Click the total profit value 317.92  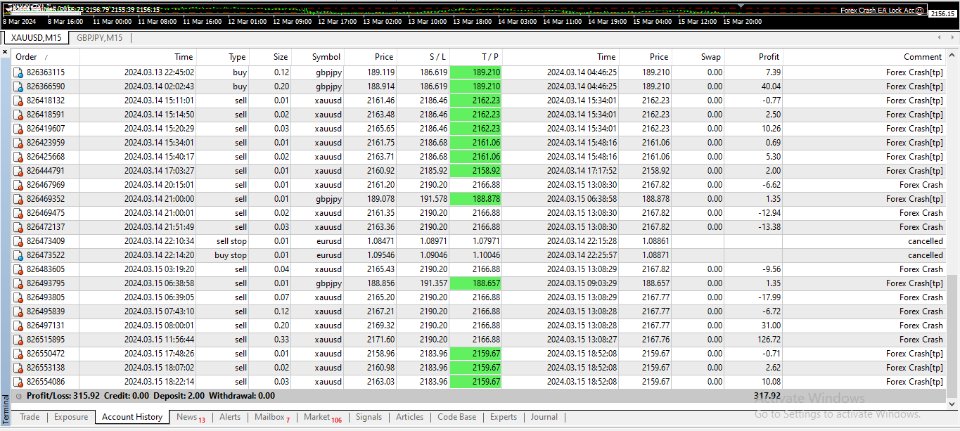[x=767, y=396]
